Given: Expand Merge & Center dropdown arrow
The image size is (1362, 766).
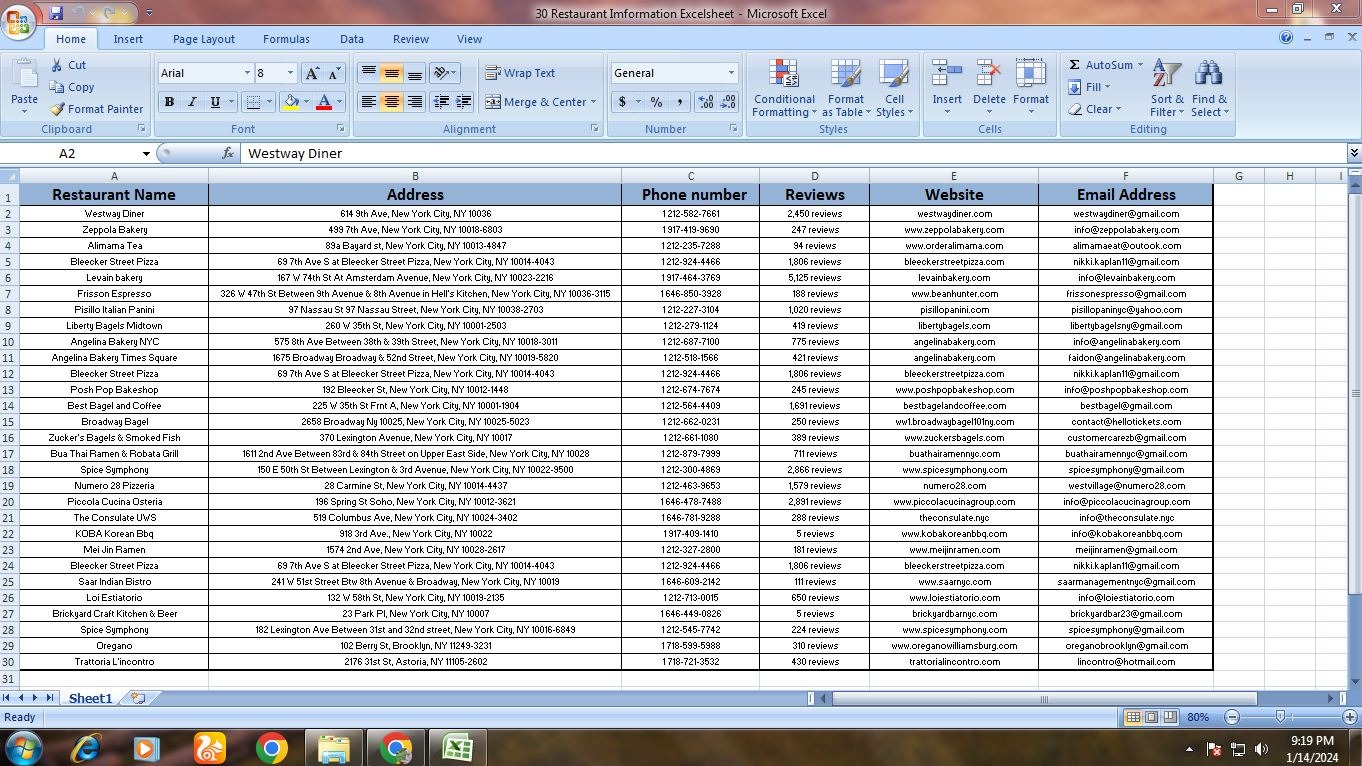Looking at the screenshot, I should pos(593,102).
